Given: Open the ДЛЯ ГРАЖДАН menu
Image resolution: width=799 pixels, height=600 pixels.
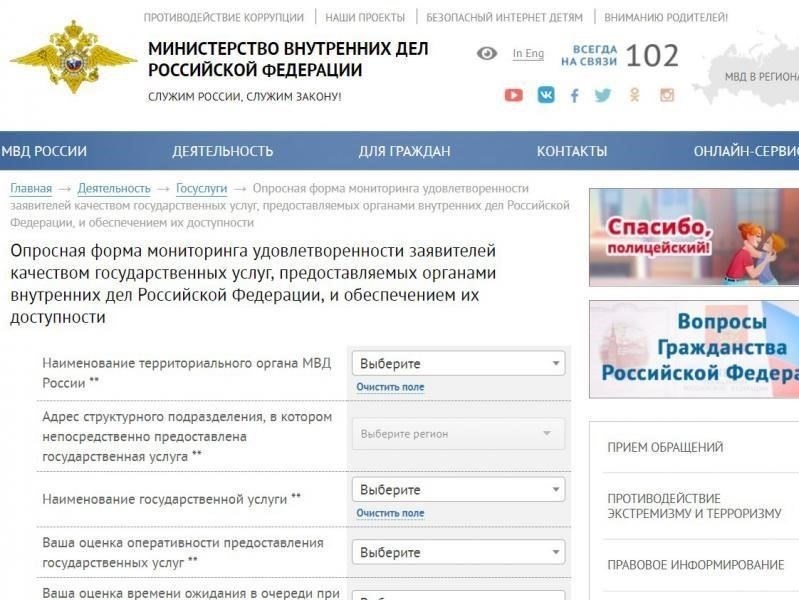Looking at the screenshot, I should 405,151.
